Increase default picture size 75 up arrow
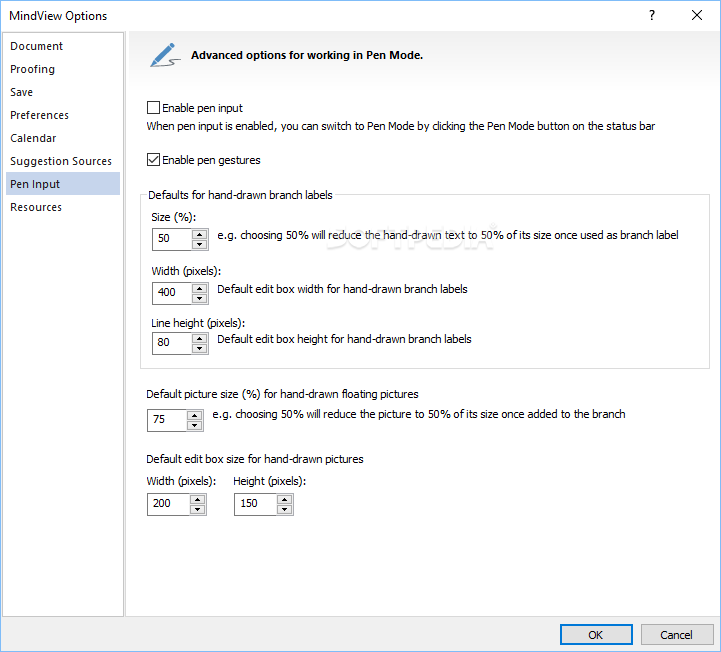The width and height of the screenshot is (721, 652). coord(195,415)
